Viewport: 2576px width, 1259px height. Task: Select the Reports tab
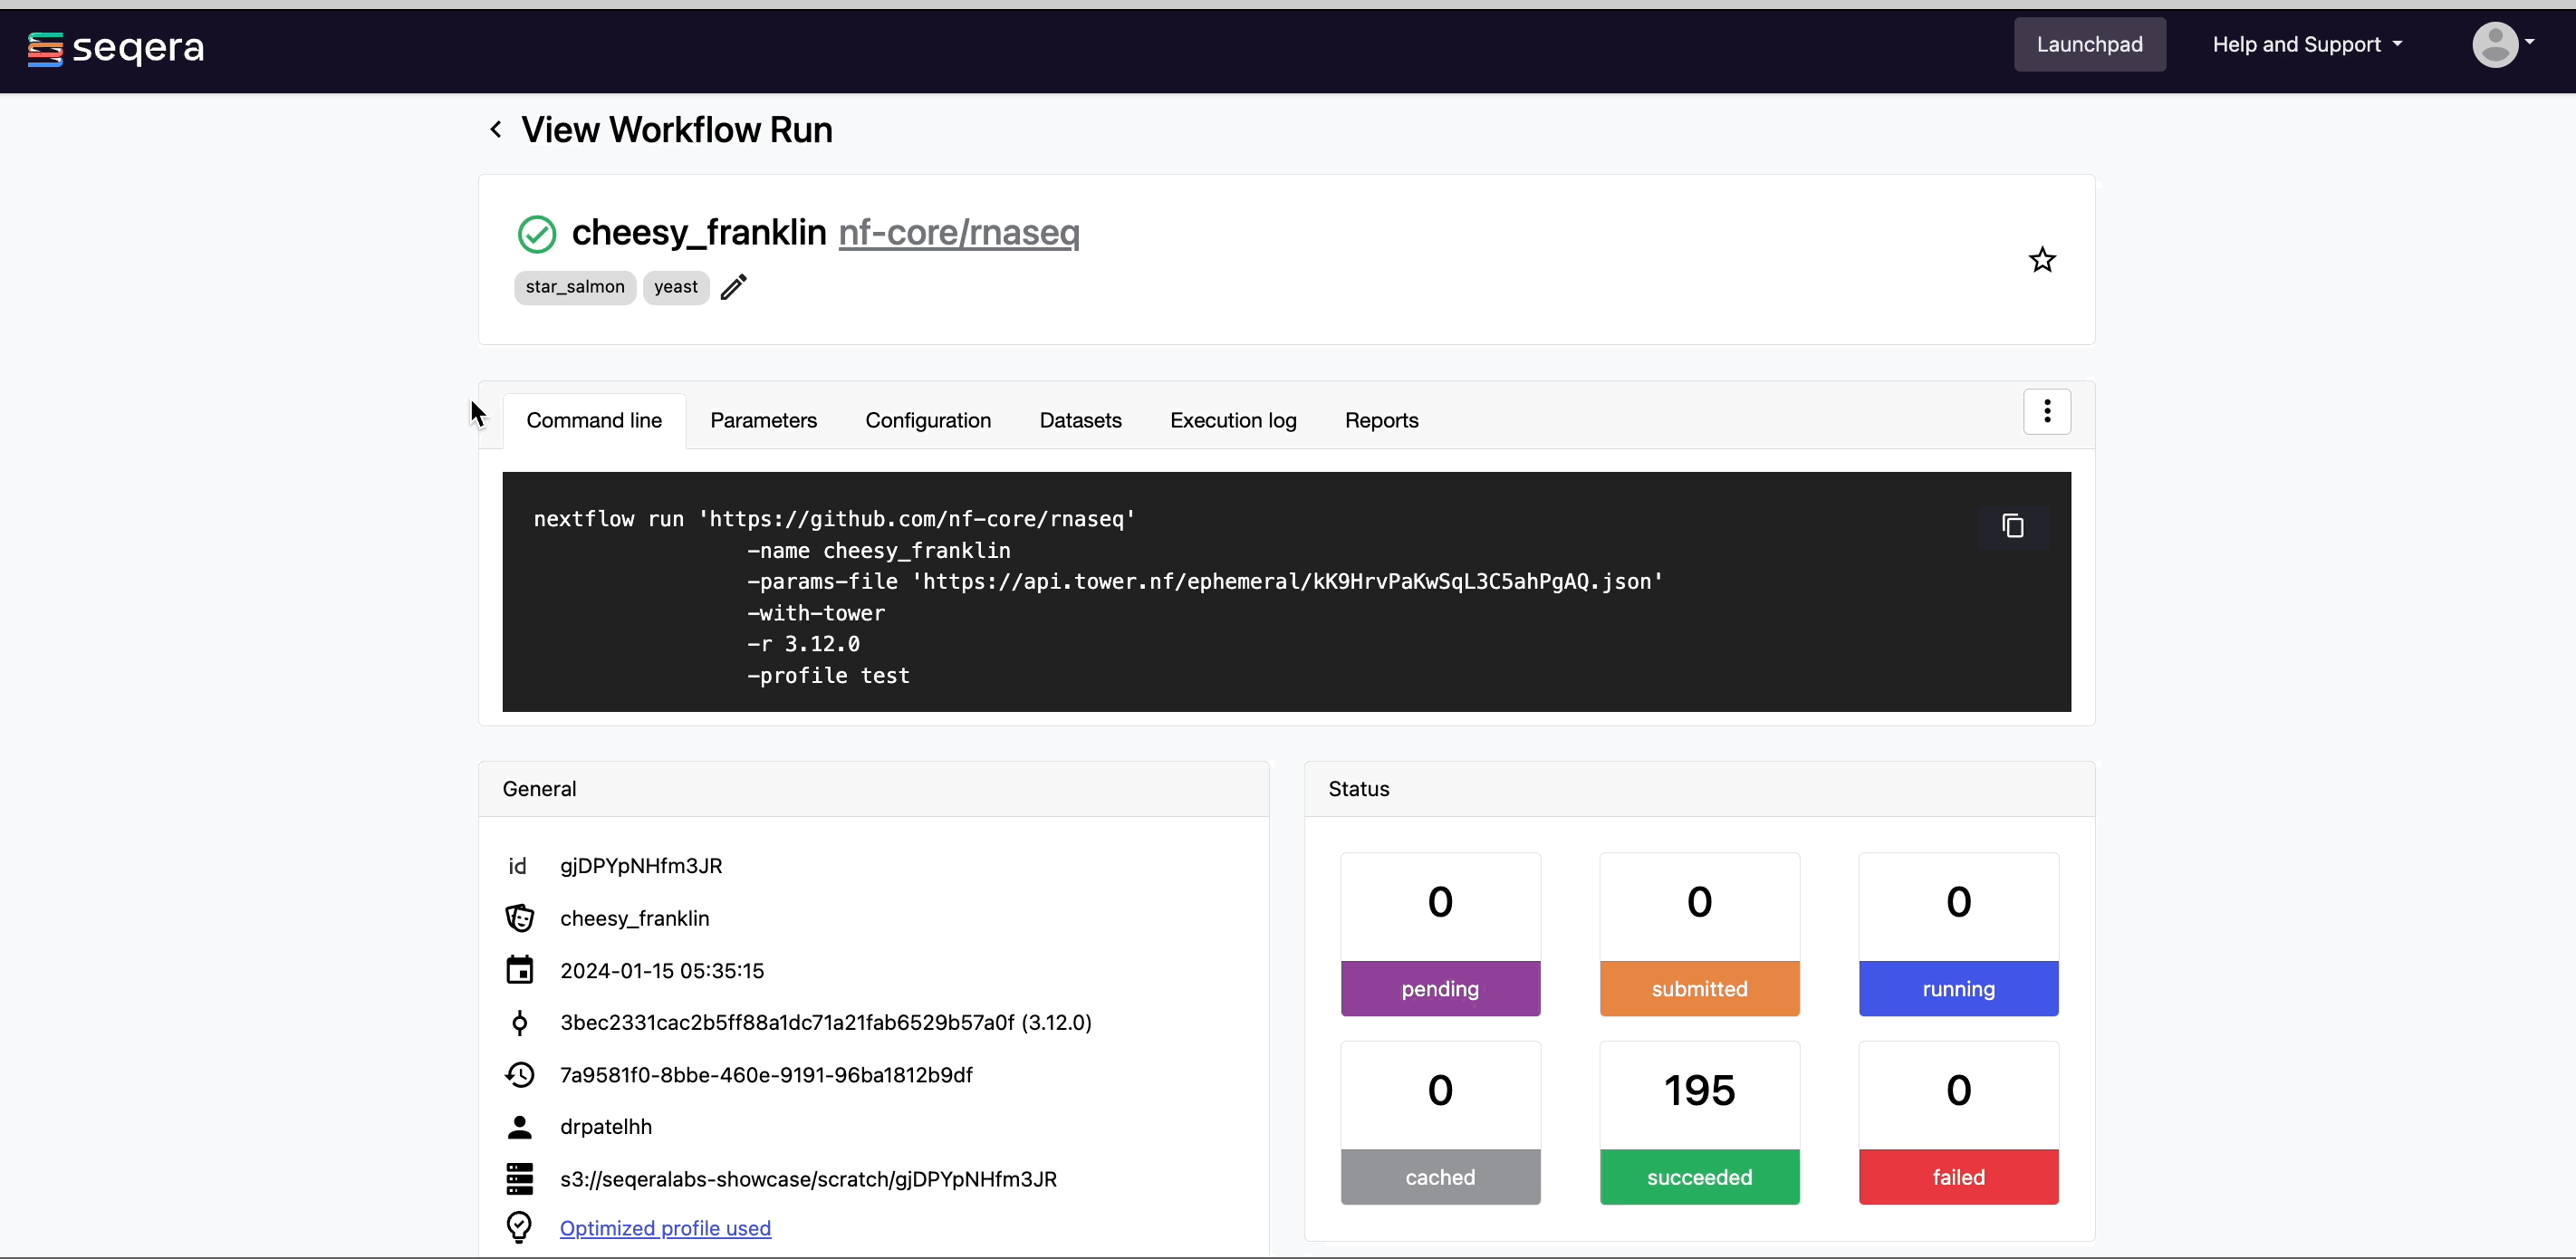pos(1380,421)
